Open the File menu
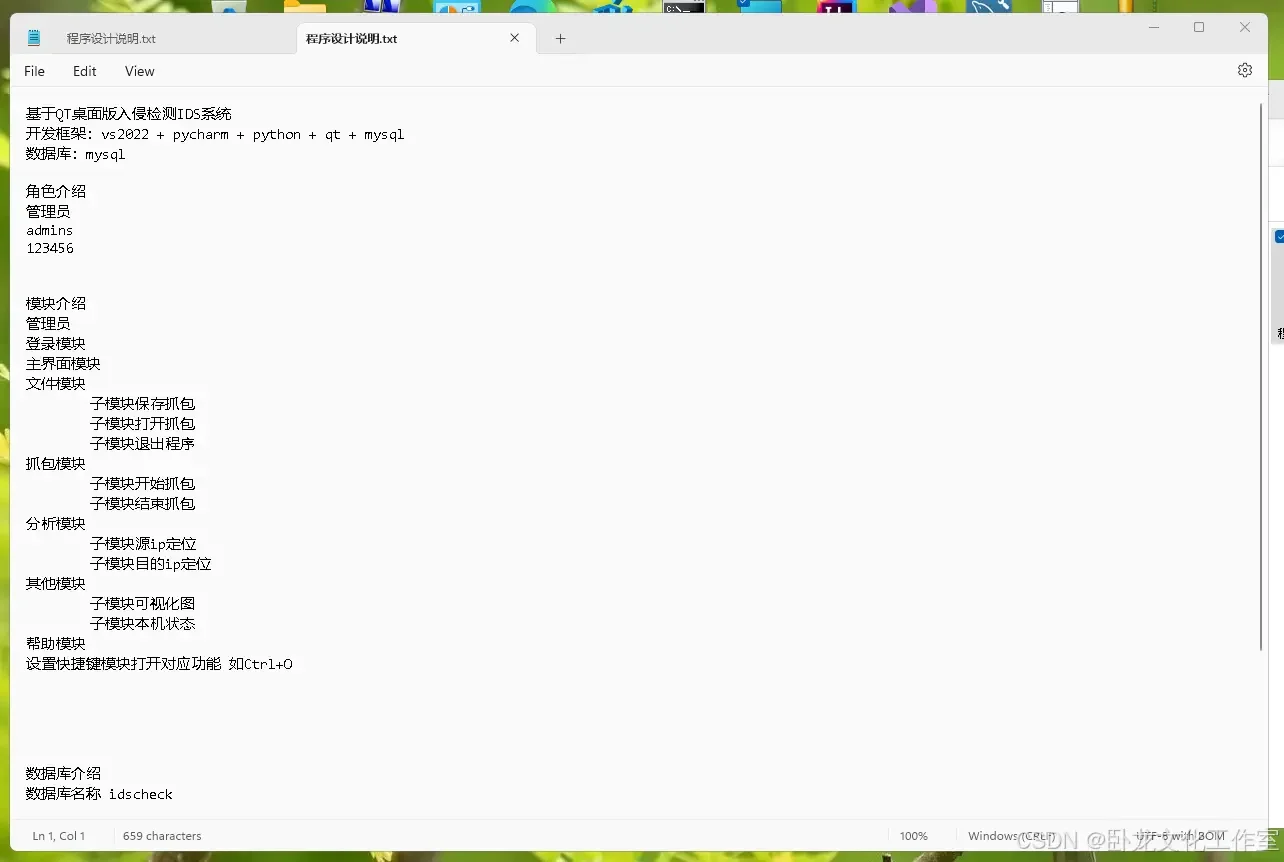1284x862 pixels. click(x=34, y=71)
